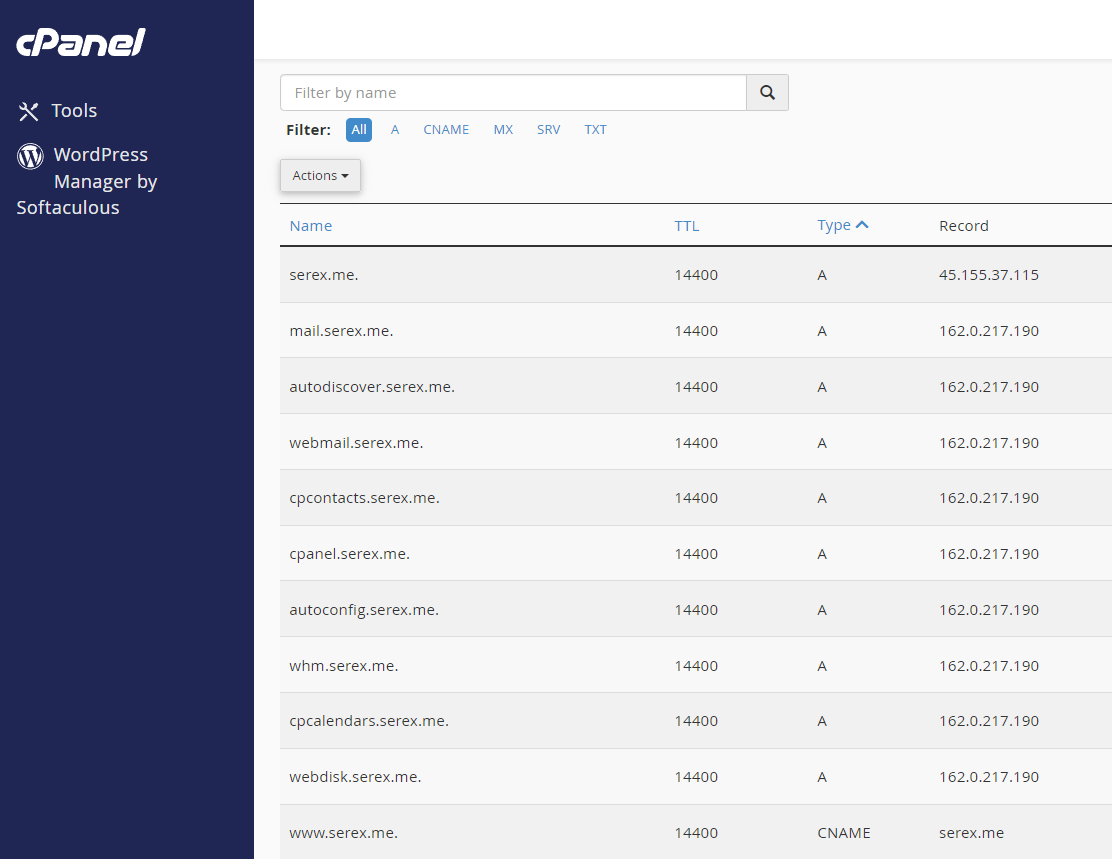Select the mail.serex.me. record name
The image size is (1112, 859).
click(x=341, y=331)
